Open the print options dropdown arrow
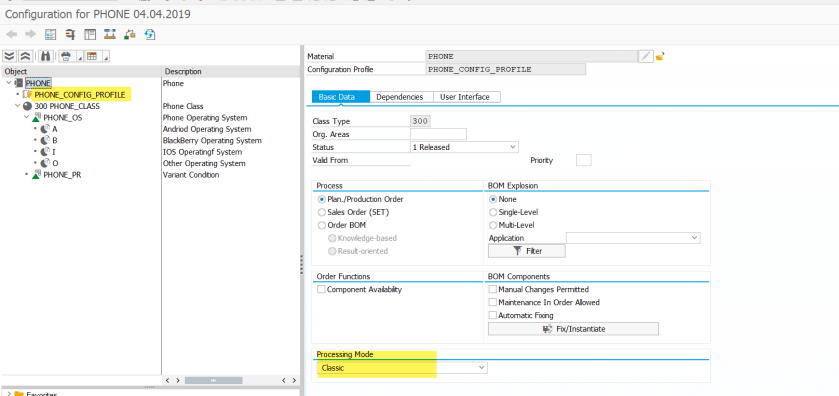The image size is (839, 396). pos(80,57)
